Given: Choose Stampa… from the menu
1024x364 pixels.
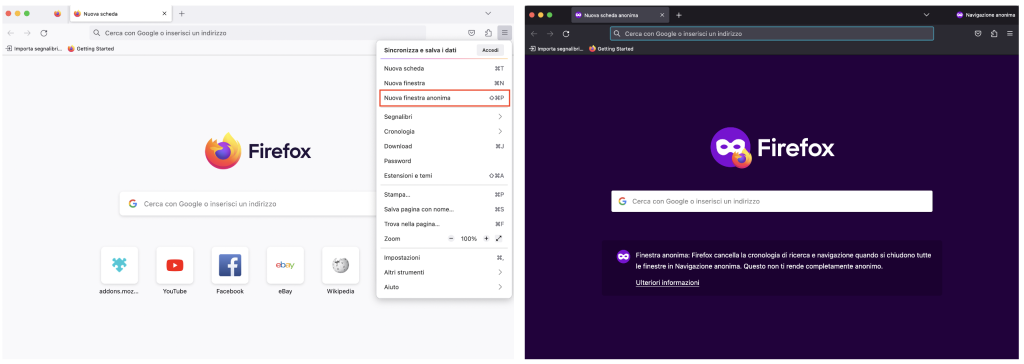Looking at the screenshot, I should (444, 194).
